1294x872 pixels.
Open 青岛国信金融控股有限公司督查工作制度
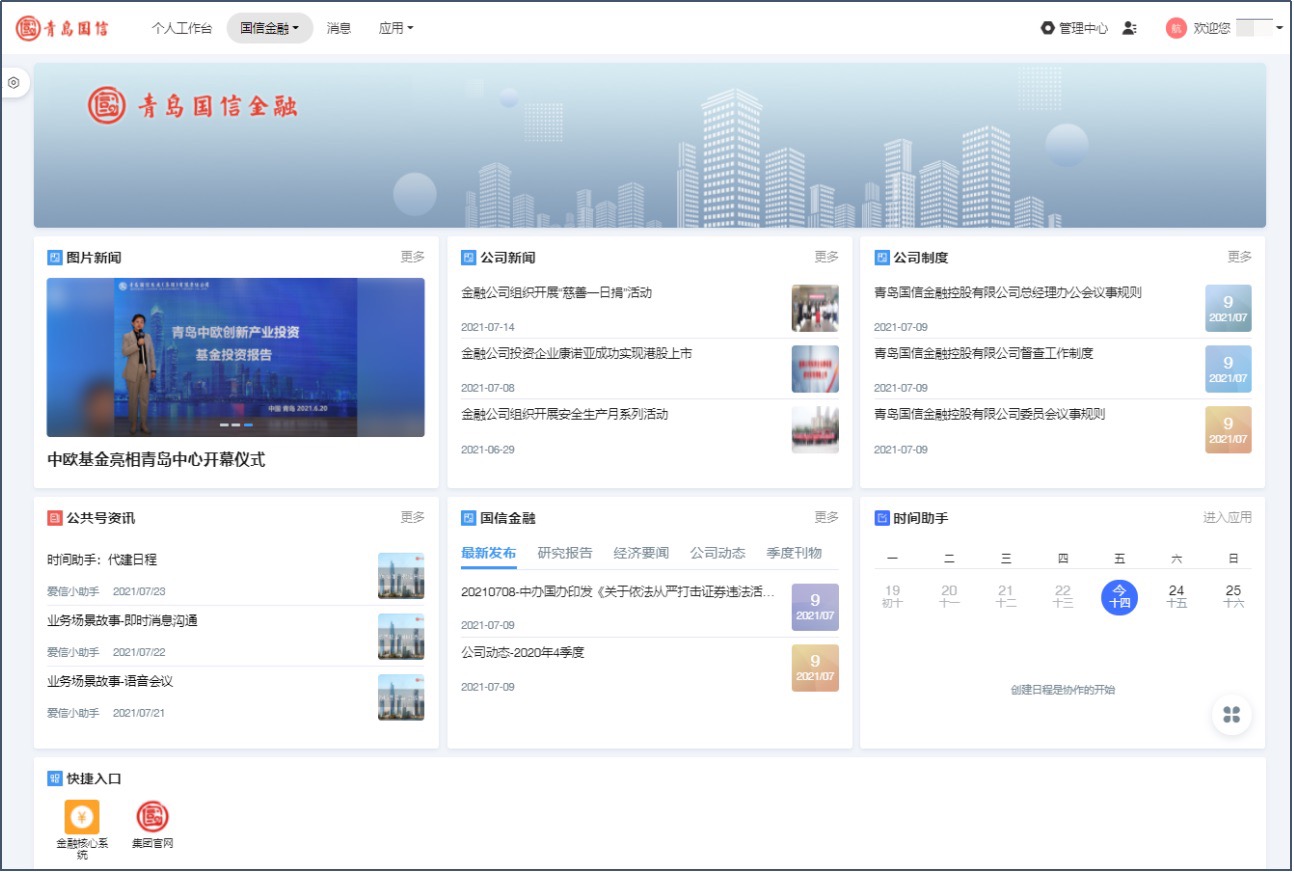point(984,353)
